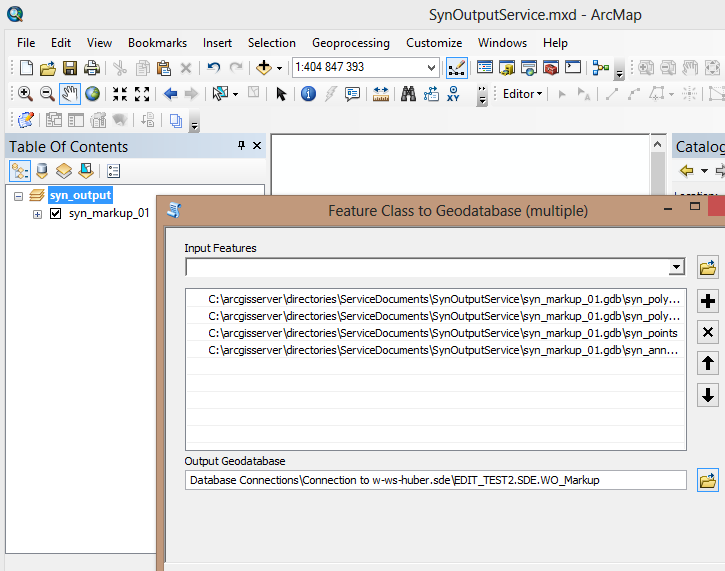Open the Bookmarks menu
The width and height of the screenshot is (725, 571).
[x=157, y=43]
